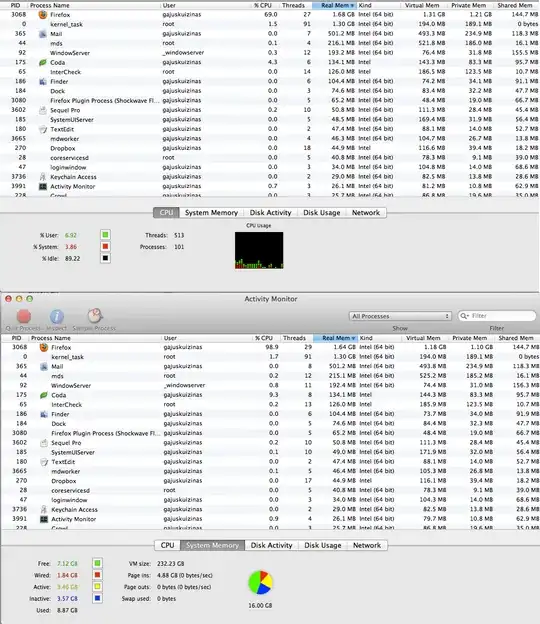Click into the Filter search field
The height and width of the screenshot is (624, 540).
[x=497, y=316]
